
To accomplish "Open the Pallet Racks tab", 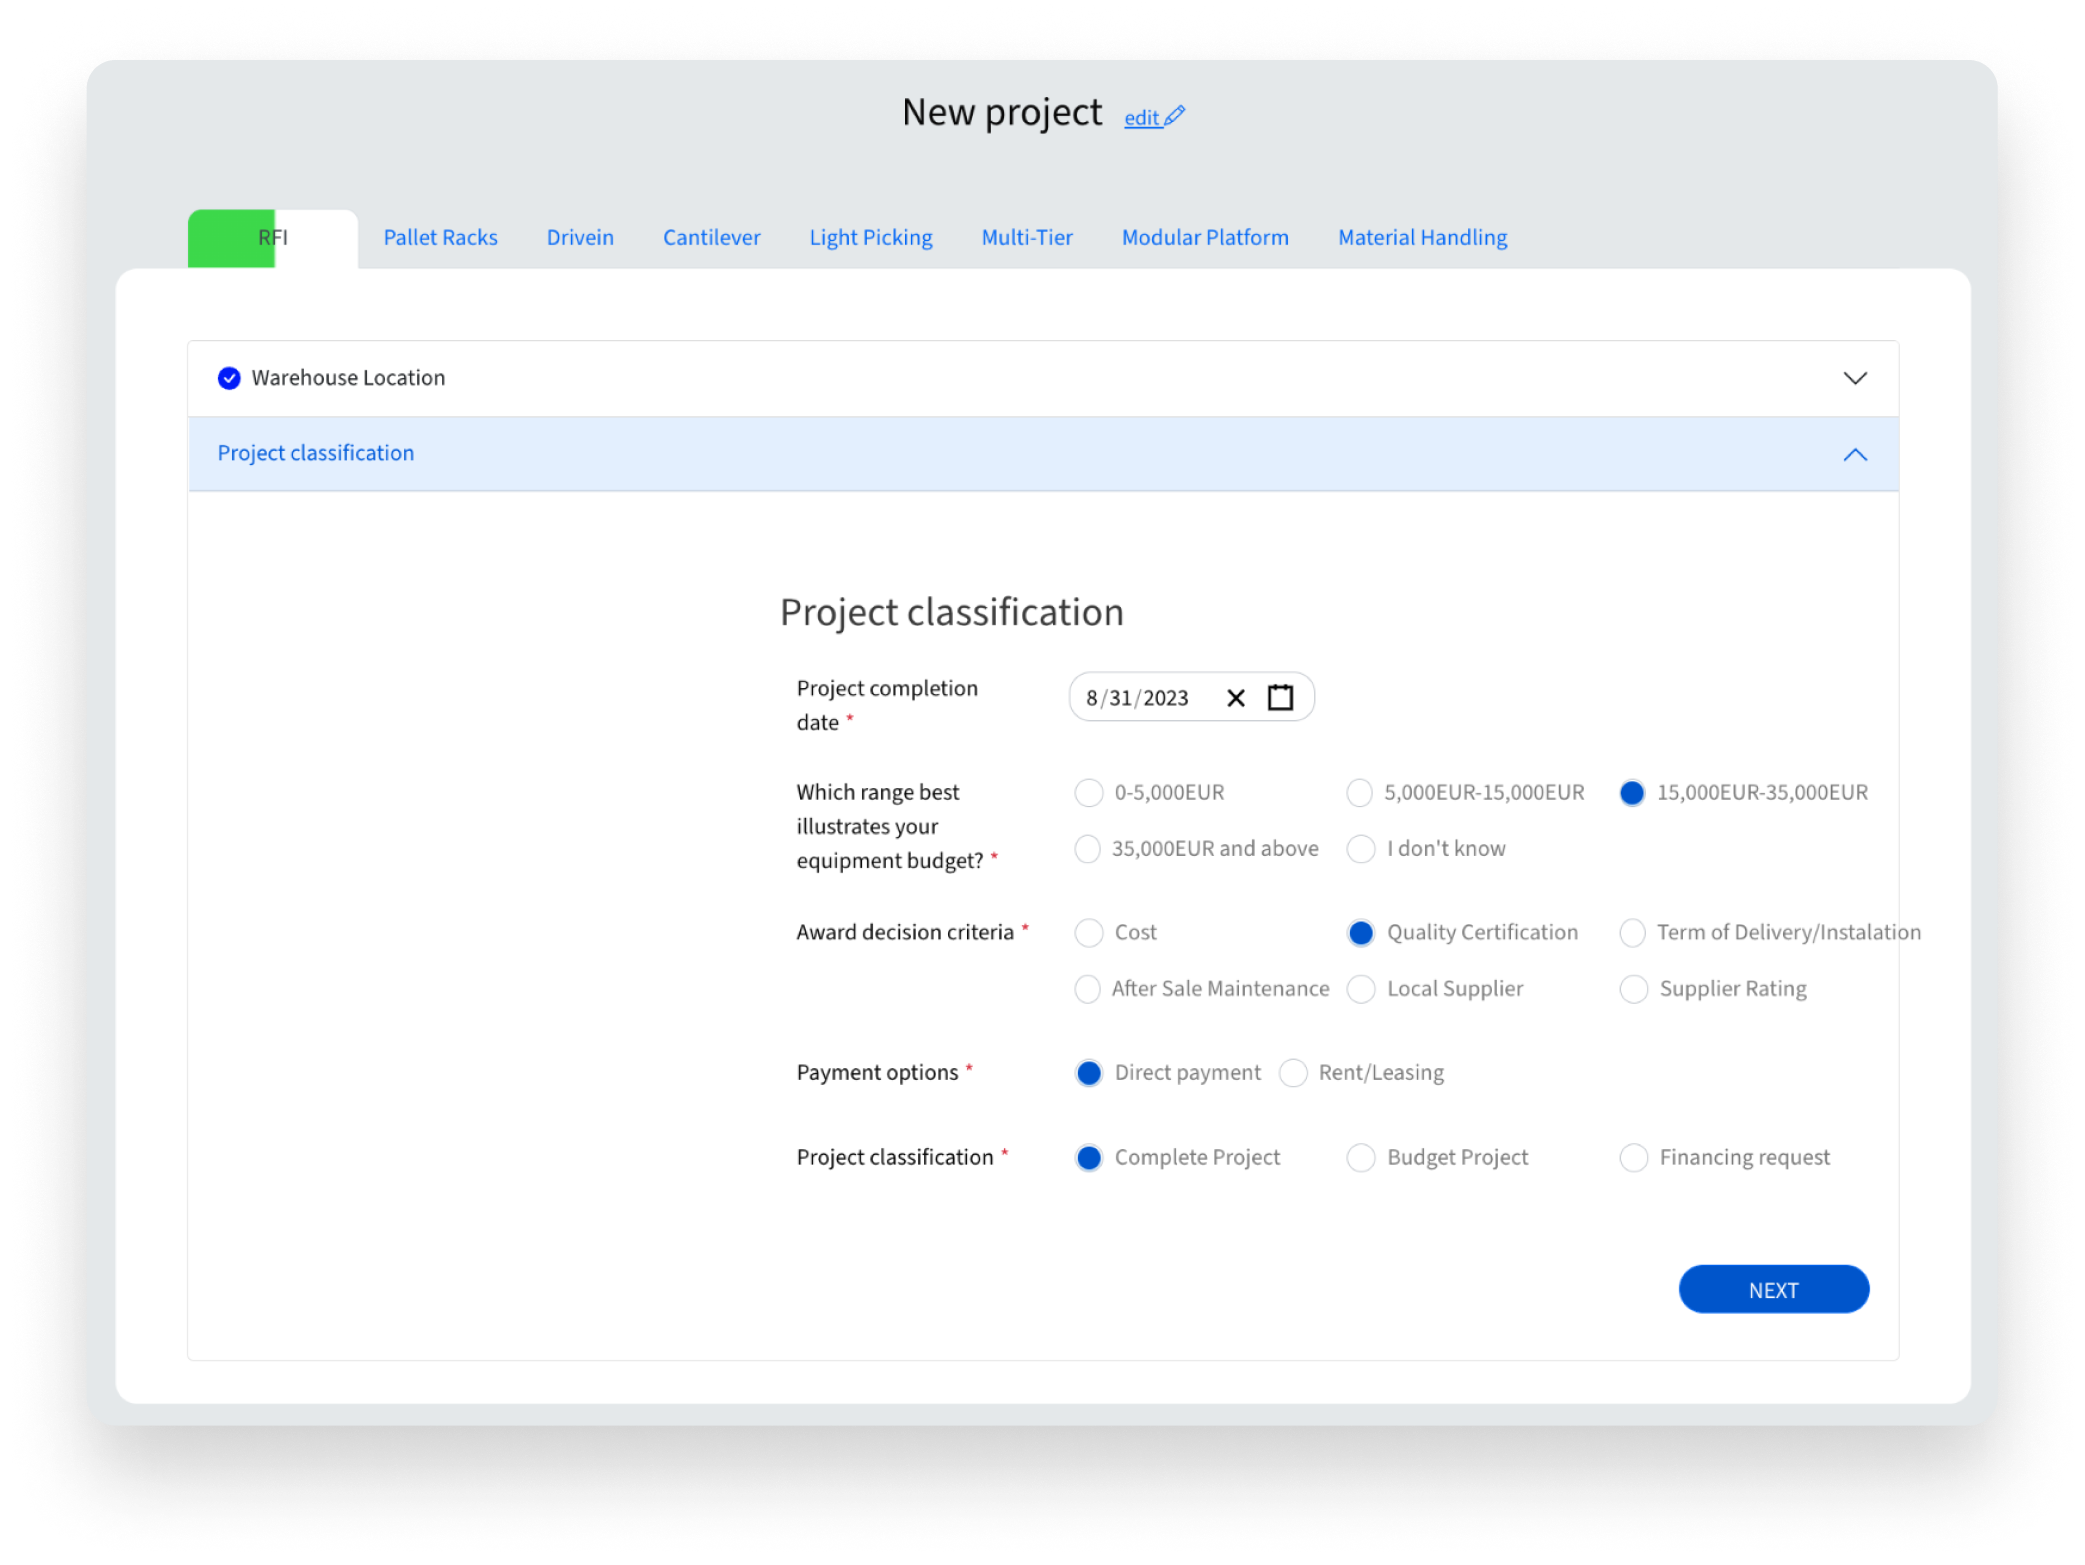I will pos(440,238).
